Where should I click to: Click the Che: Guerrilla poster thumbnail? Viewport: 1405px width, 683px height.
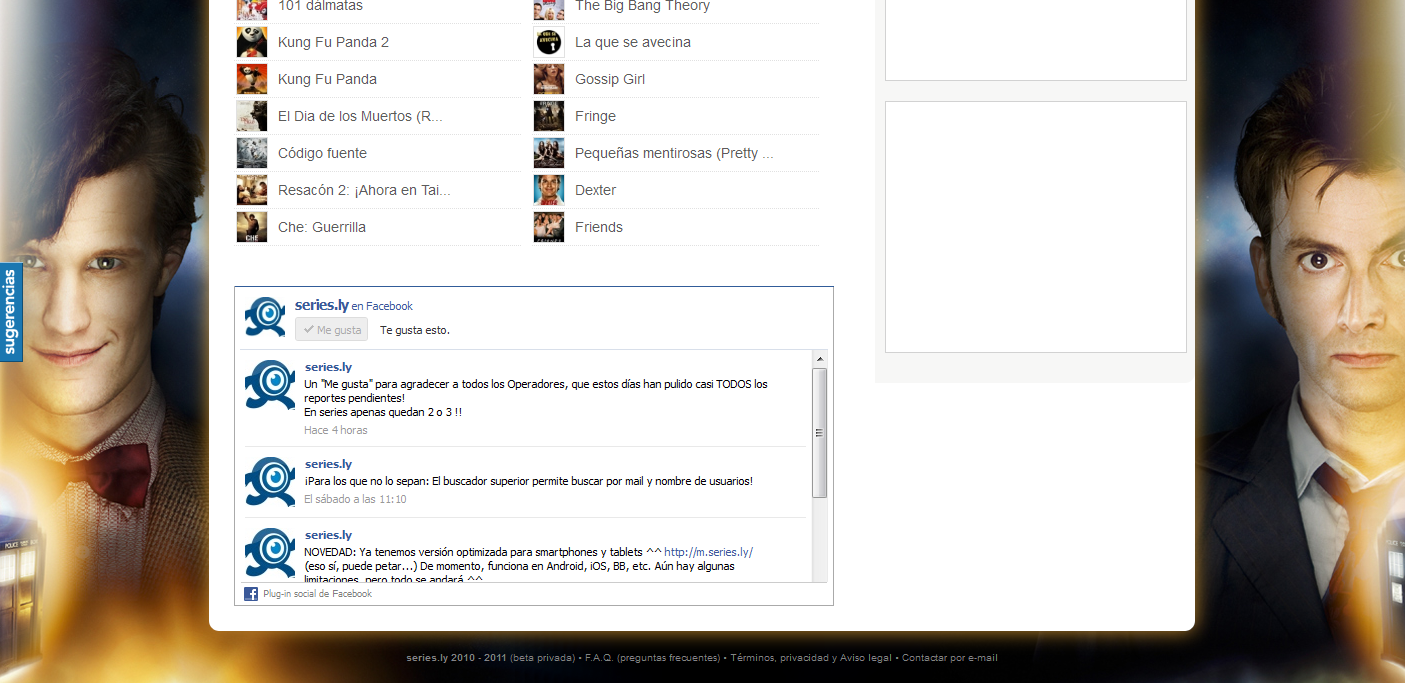(x=252, y=227)
